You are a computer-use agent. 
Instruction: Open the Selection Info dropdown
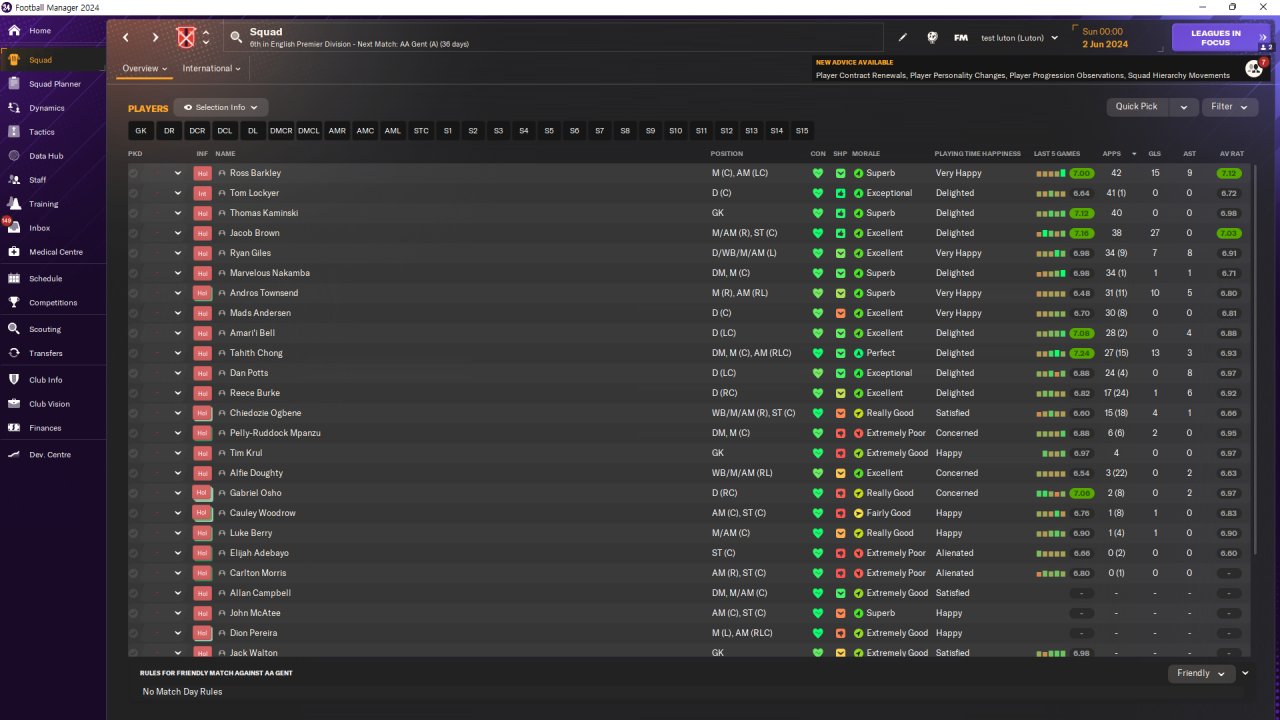click(x=220, y=108)
